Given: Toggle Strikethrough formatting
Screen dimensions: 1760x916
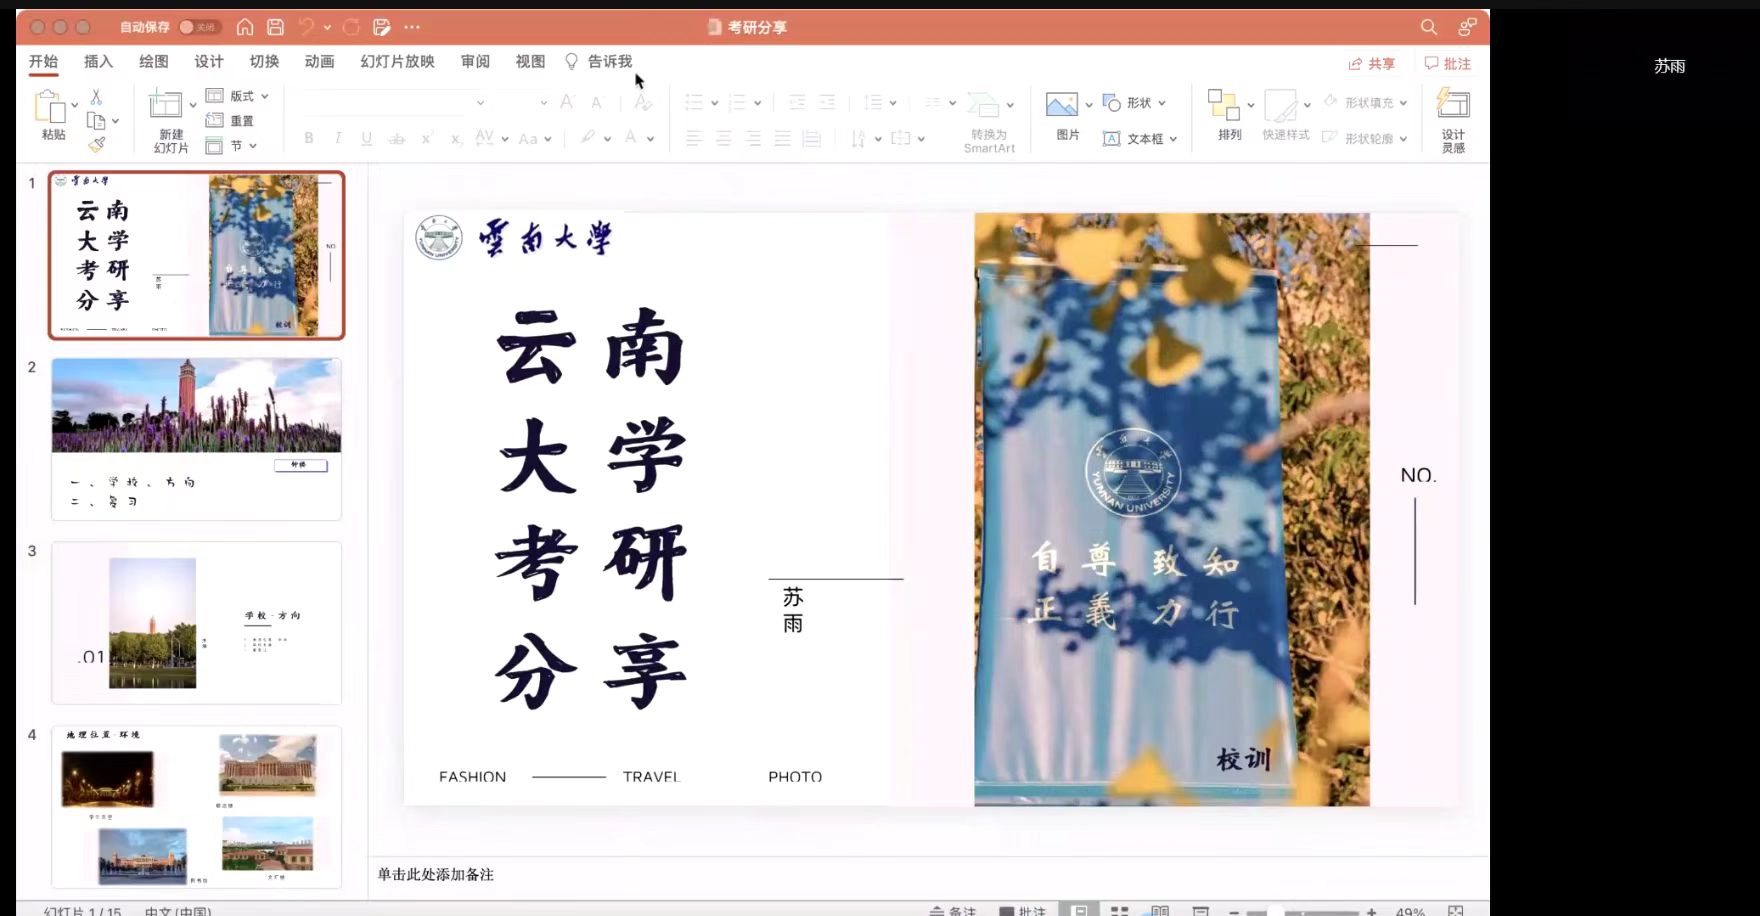Looking at the screenshot, I should (397, 139).
